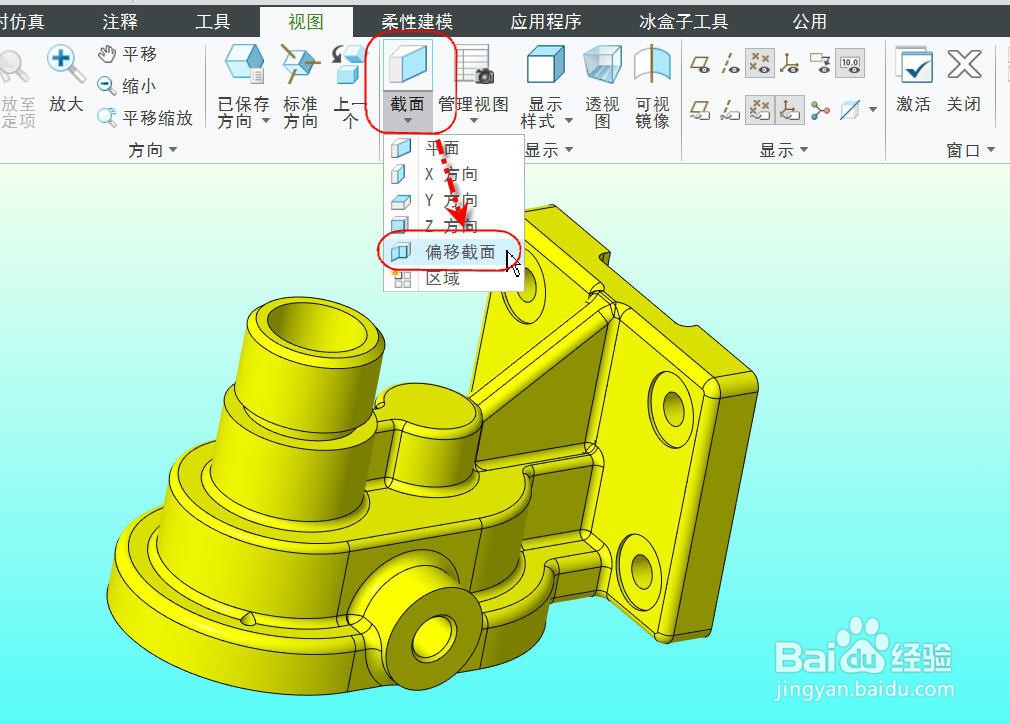Screen dimensions: 1010x724
Task: Toggle coordinate system tag display lower row
Action: (x=789, y=110)
